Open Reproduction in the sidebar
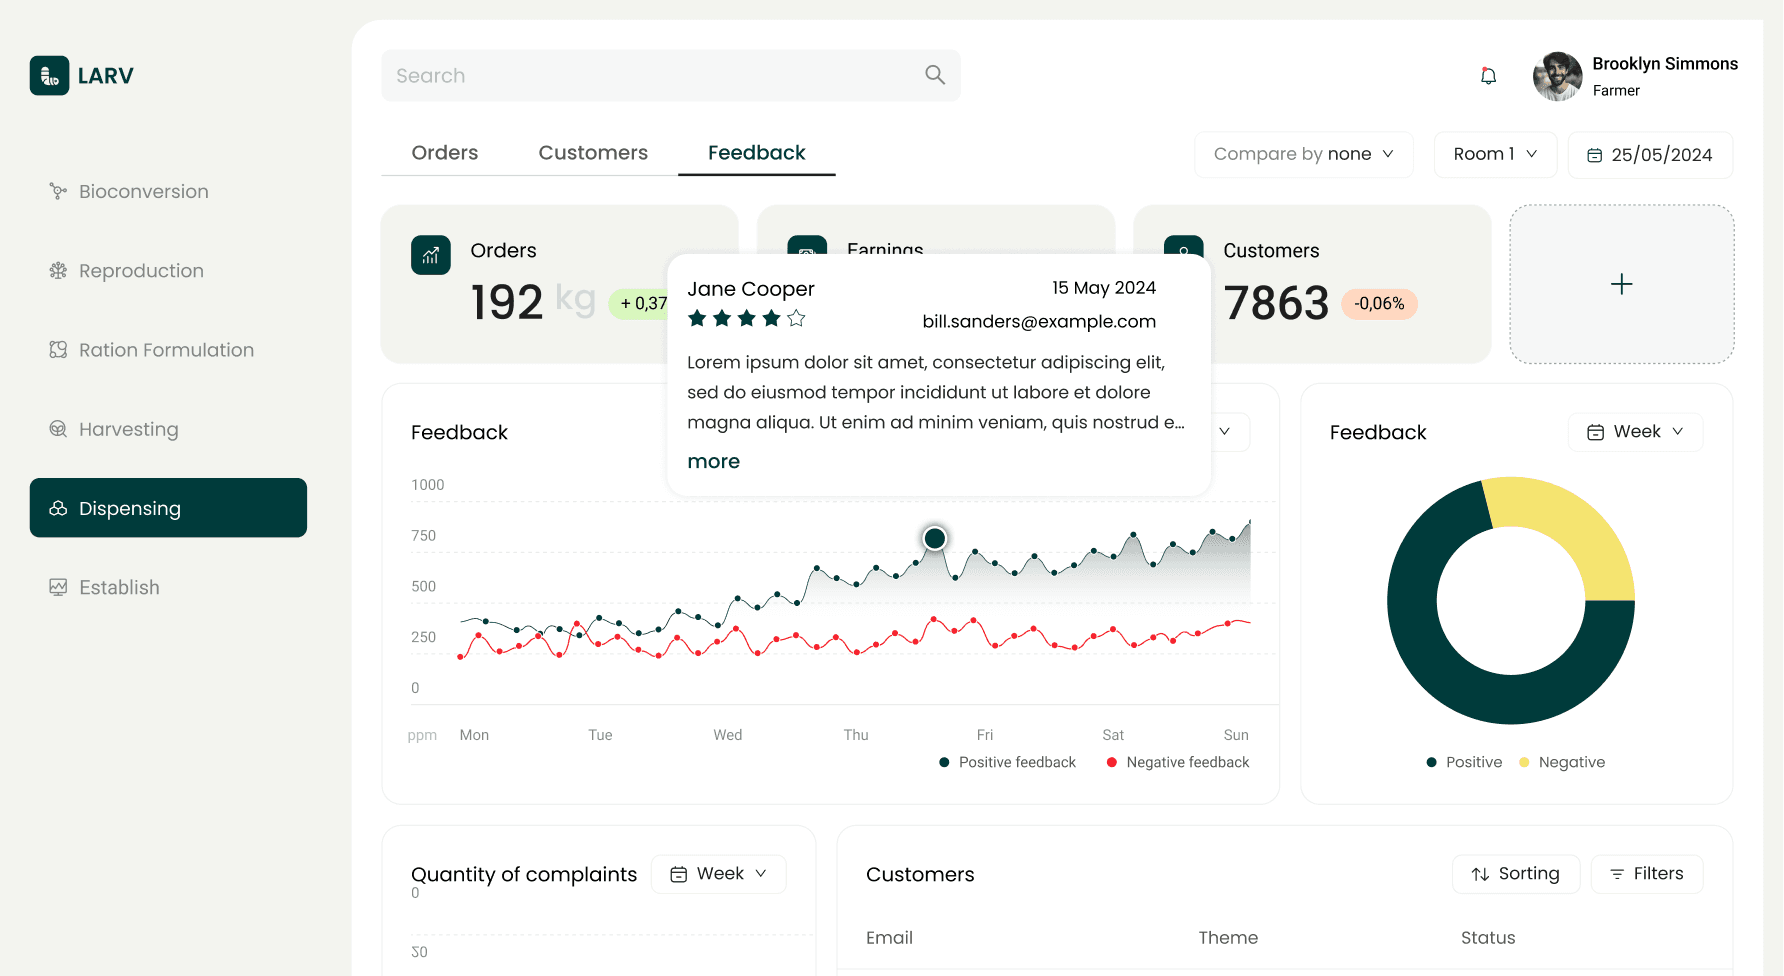1784x976 pixels. click(141, 271)
